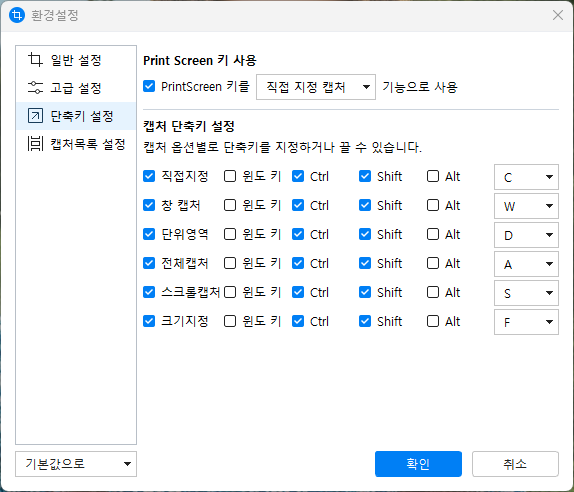
Task: Confirm settings with the 확인 button
Action: (x=418, y=464)
